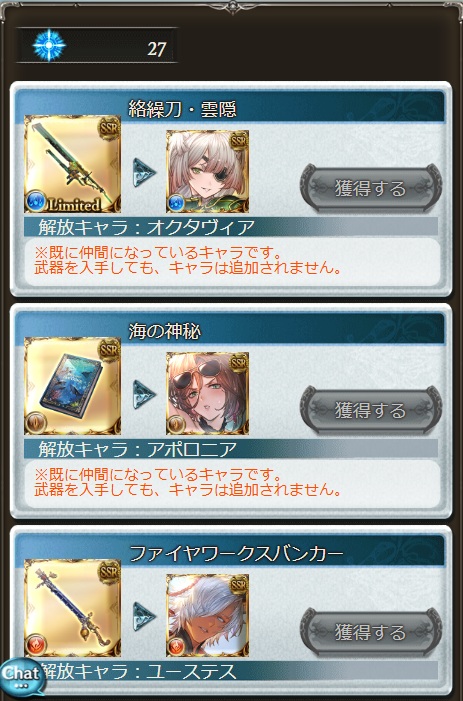This screenshot has height=701, width=463.
Task: Click 獲得する button for 絡繰刀・雲隠
Action: click(x=371, y=188)
